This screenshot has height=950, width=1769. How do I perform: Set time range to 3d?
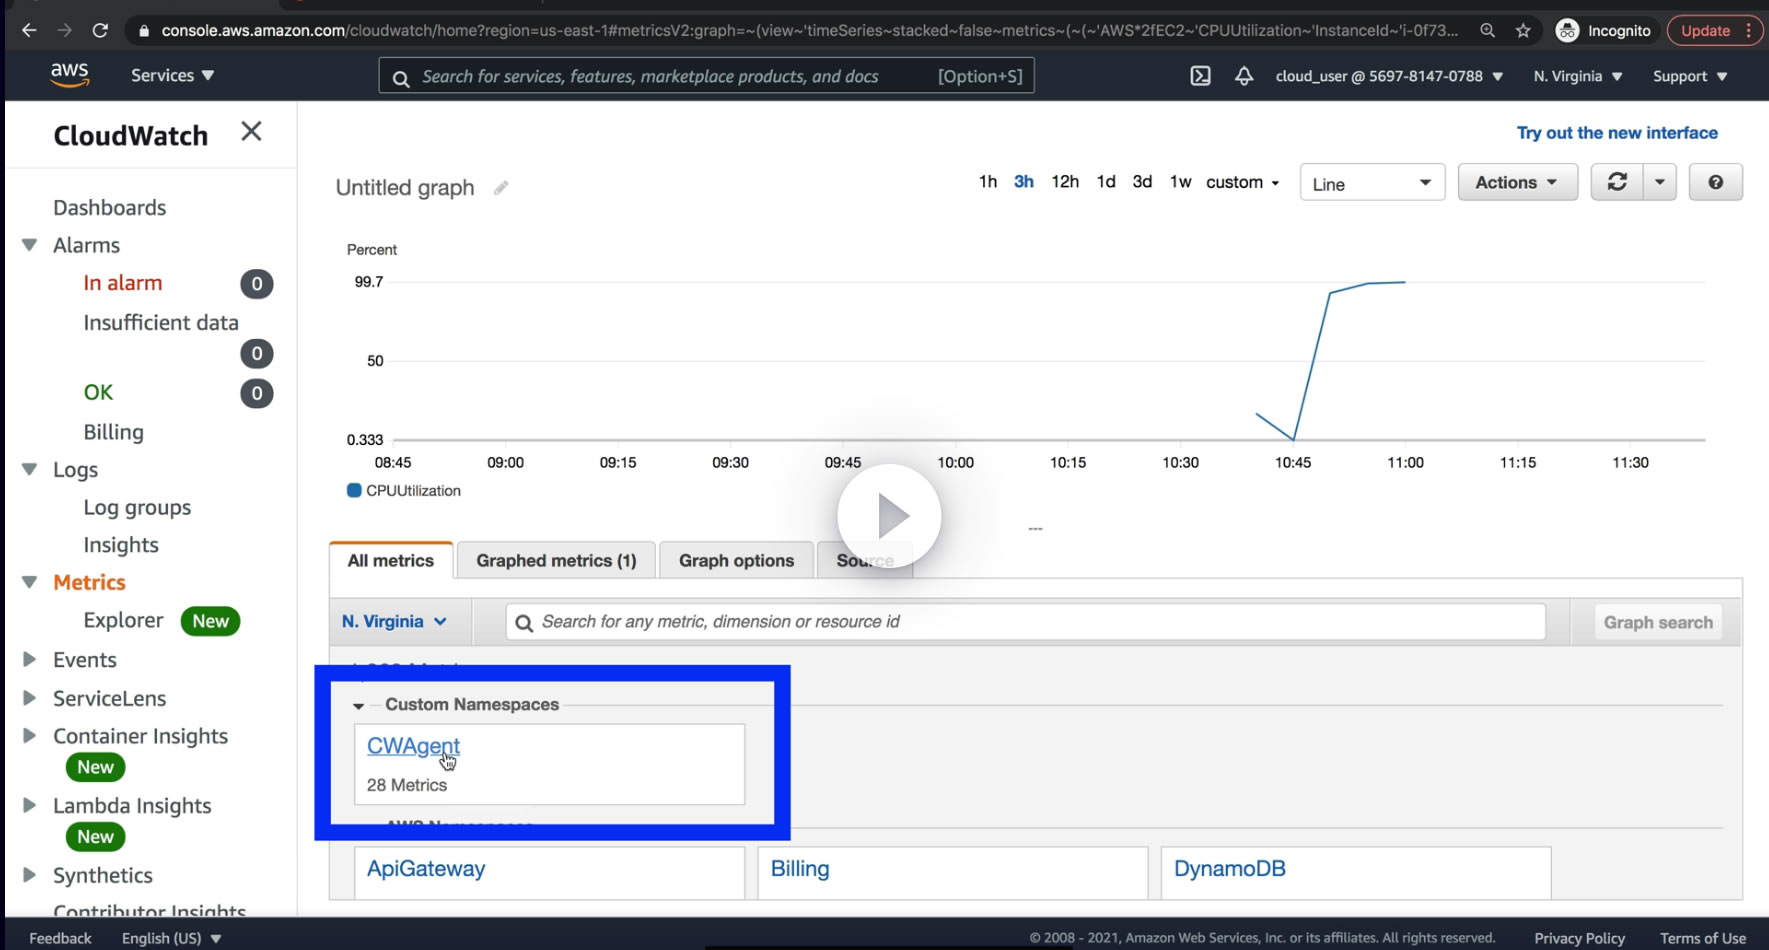1142,181
